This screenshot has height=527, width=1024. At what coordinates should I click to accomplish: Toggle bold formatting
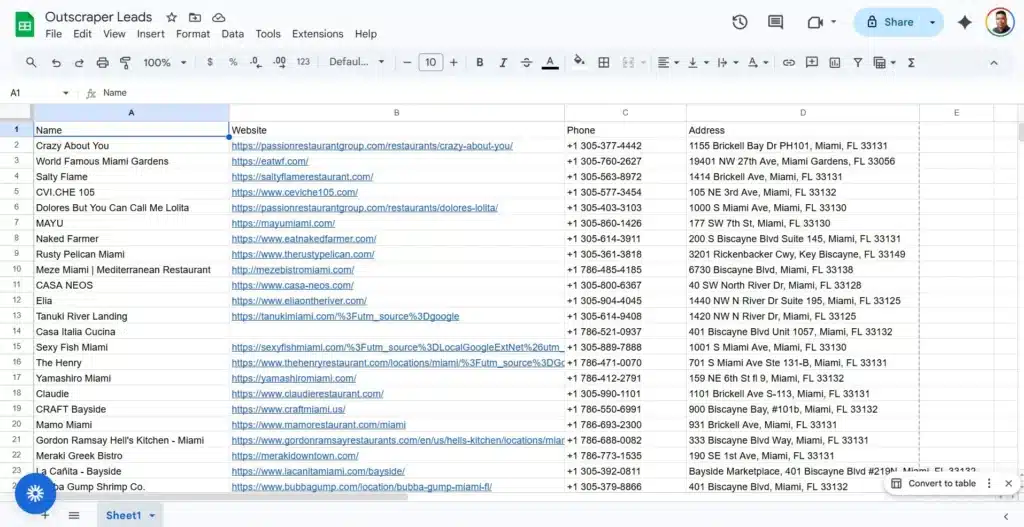tap(479, 63)
